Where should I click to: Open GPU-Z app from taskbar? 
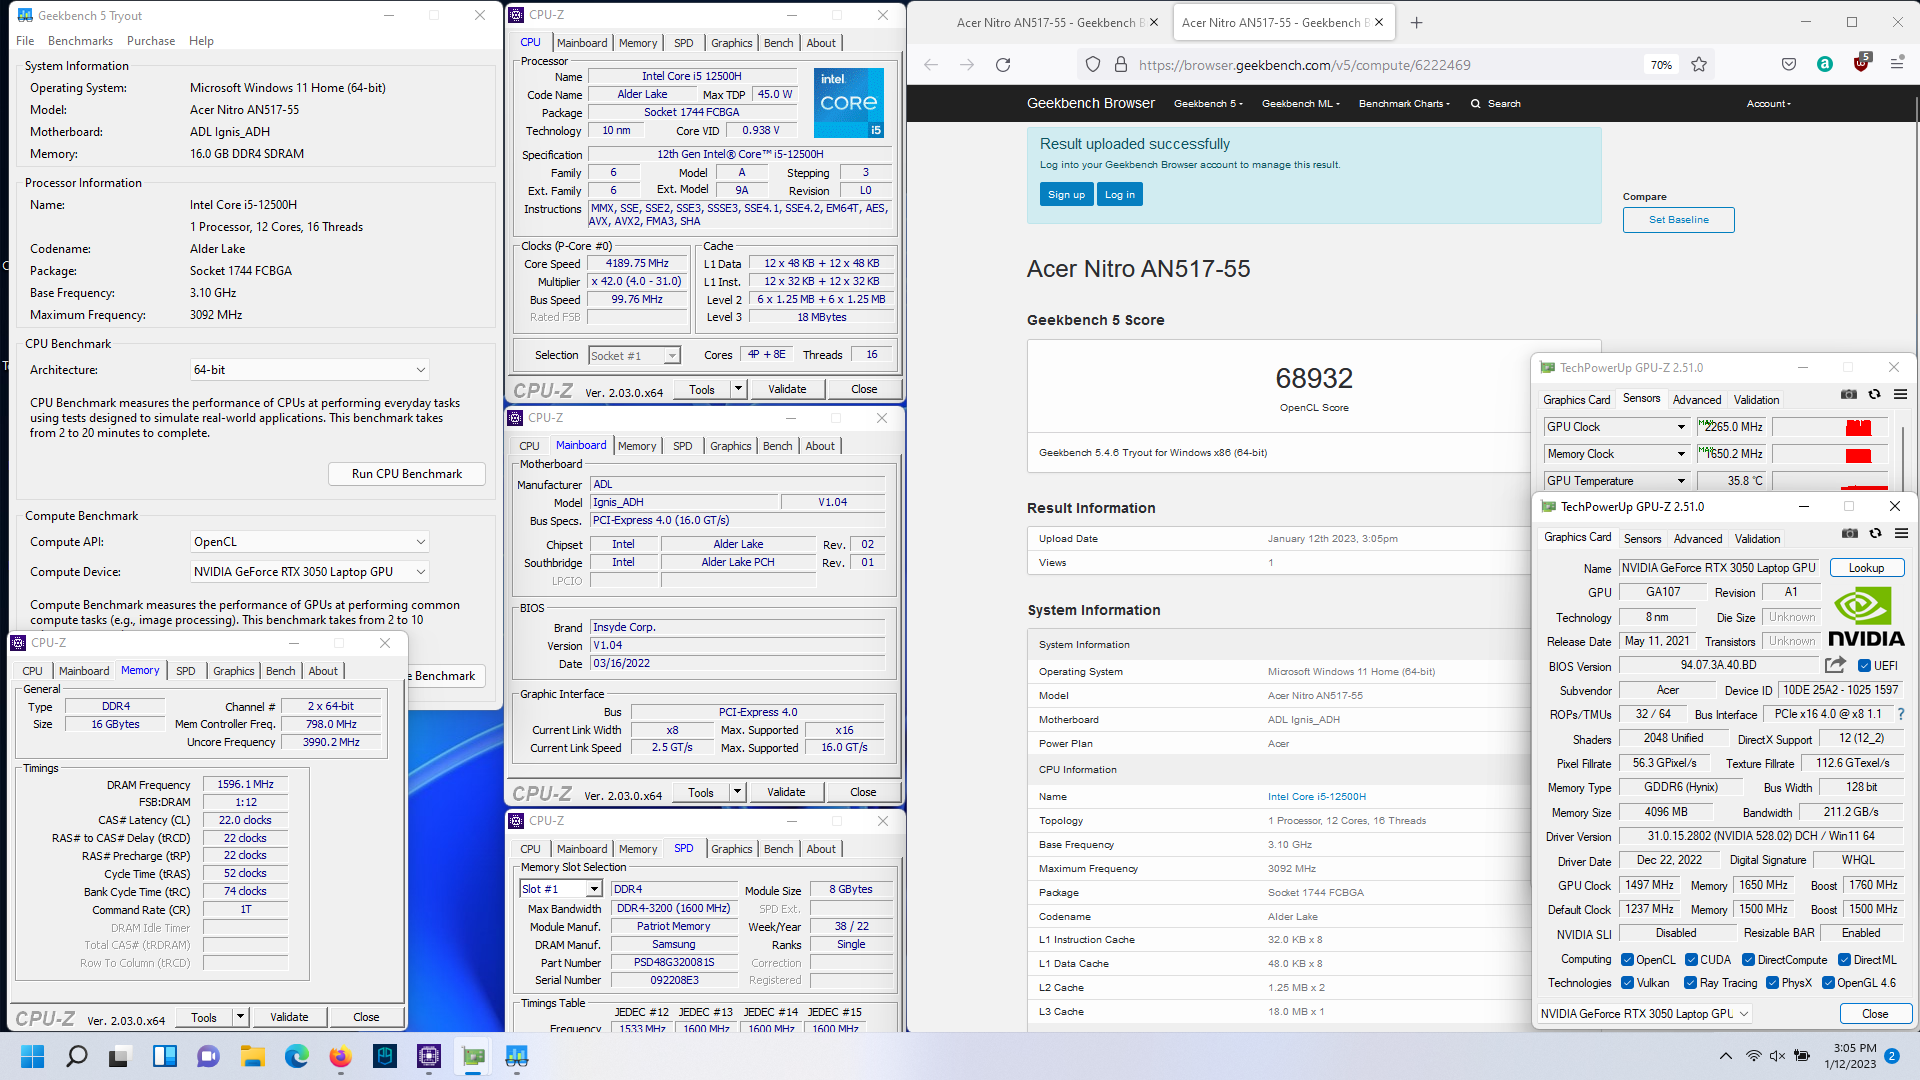[x=473, y=1056]
